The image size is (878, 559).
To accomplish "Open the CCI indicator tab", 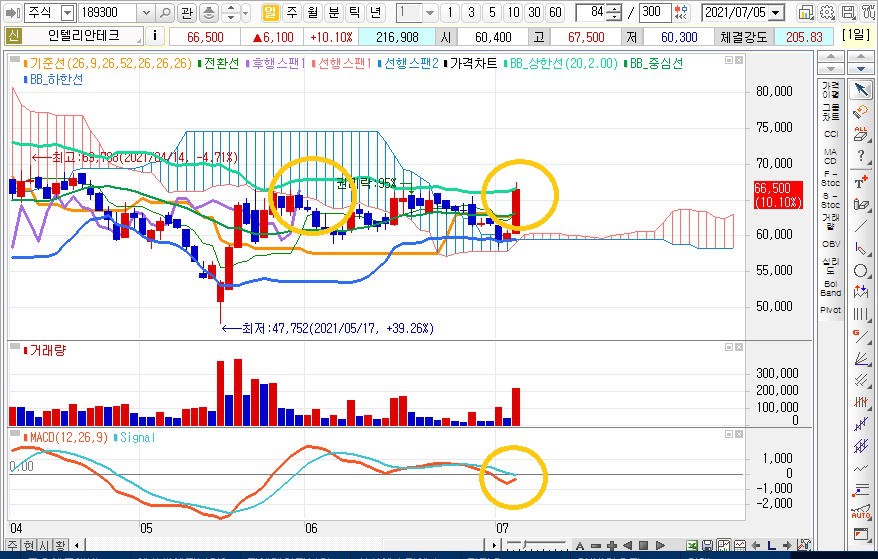I will (x=830, y=134).
